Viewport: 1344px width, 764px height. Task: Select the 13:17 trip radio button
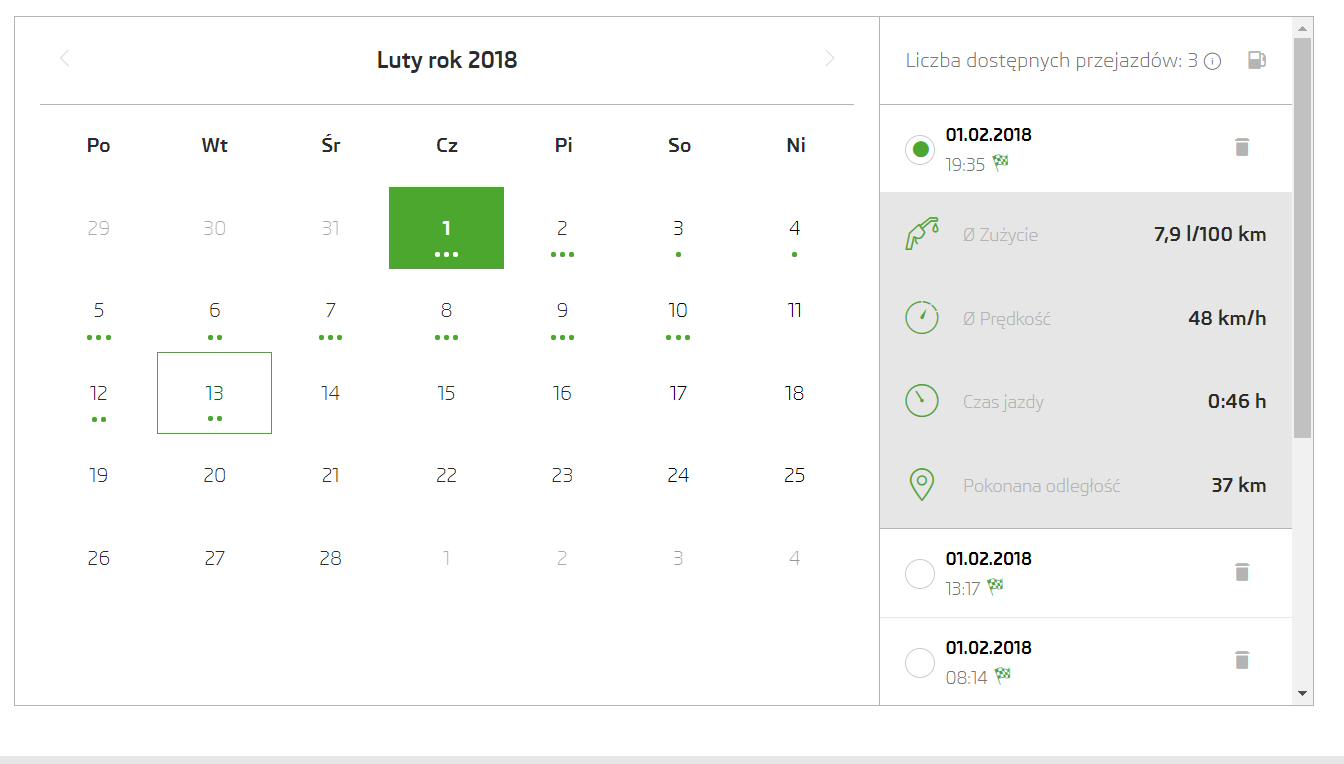point(920,574)
